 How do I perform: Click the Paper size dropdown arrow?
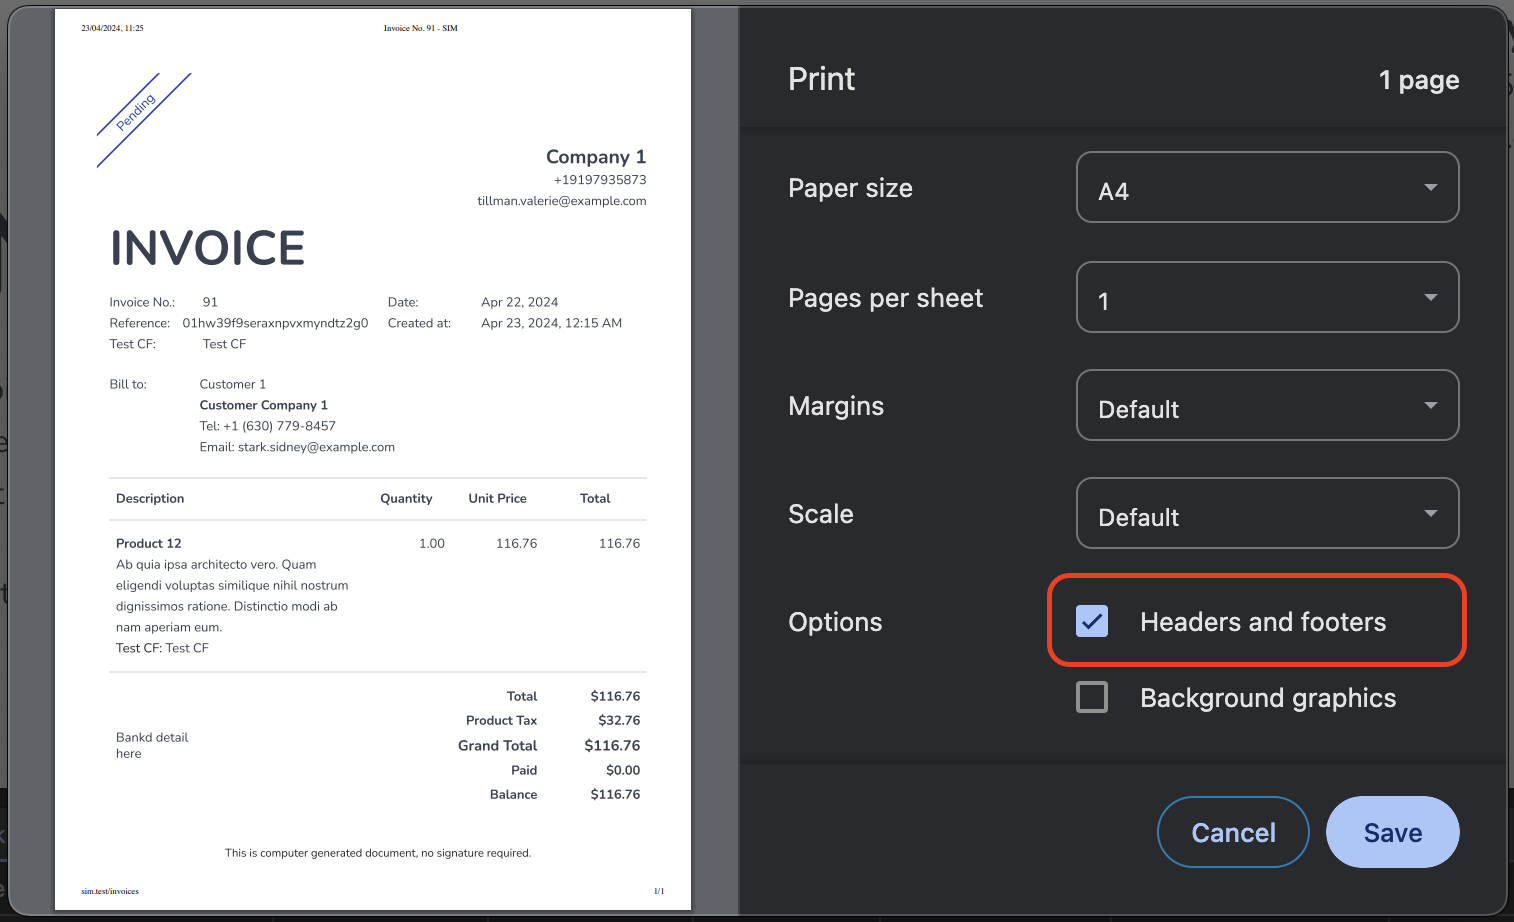tap(1431, 188)
